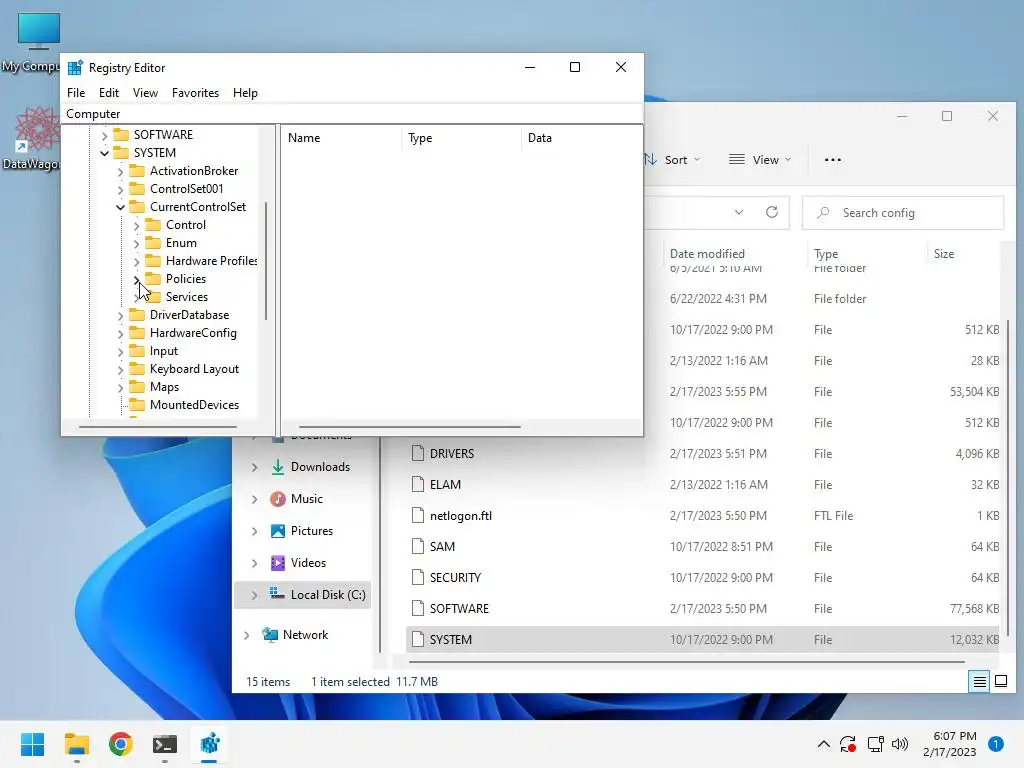
Task: Open the Favorites menu in Registry Editor
Action: click(195, 93)
